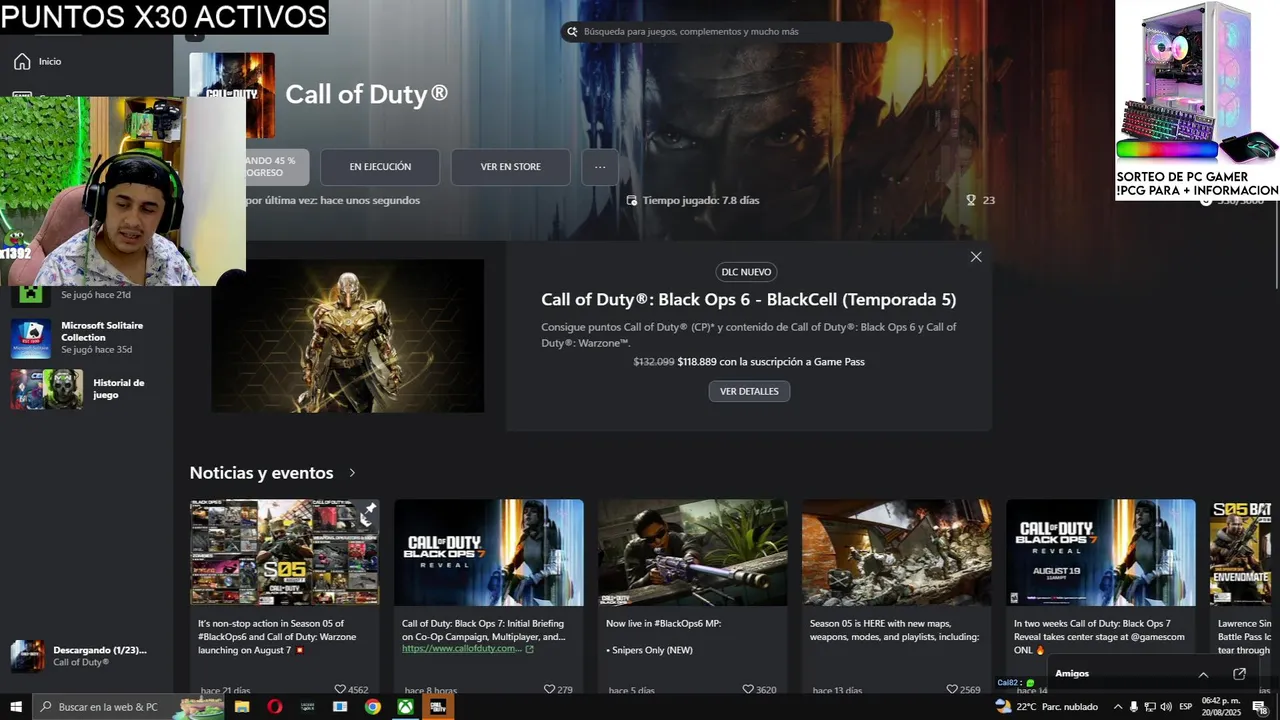The height and width of the screenshot is (720, 1280).
Task: Click the Tiempo jugado clock icon
Action: 632,200
